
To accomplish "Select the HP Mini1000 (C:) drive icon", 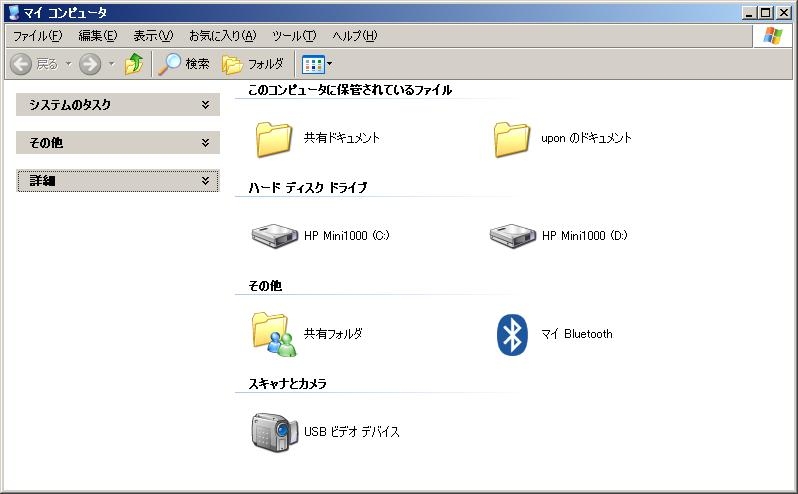I will coord(275,236).
